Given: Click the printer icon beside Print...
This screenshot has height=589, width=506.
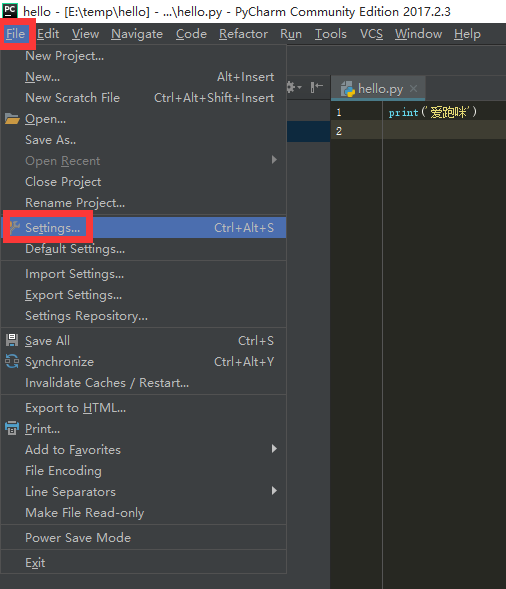Looking at the screenshot, I should (12, 428).
